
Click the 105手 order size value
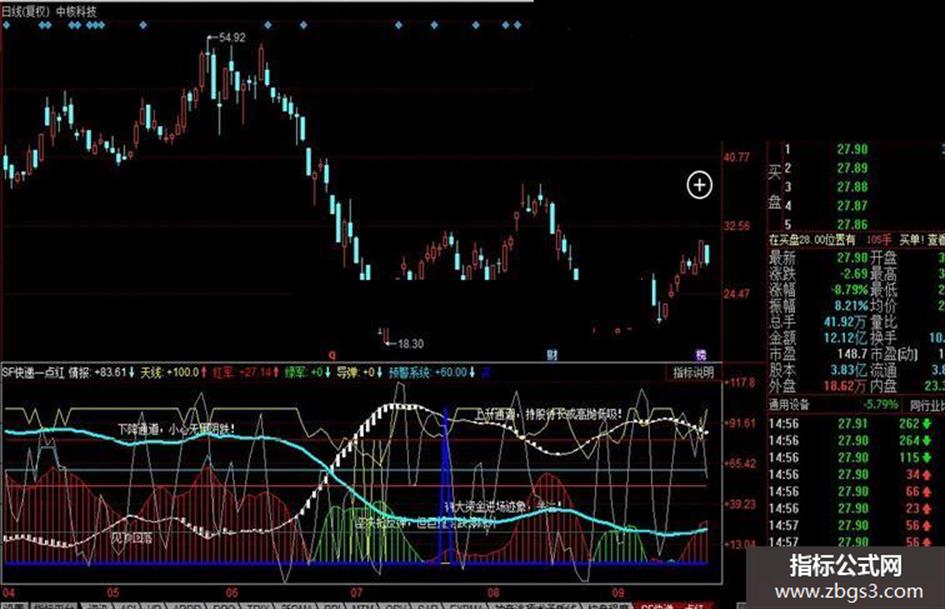pyautogui.click(x=879, y=240)
